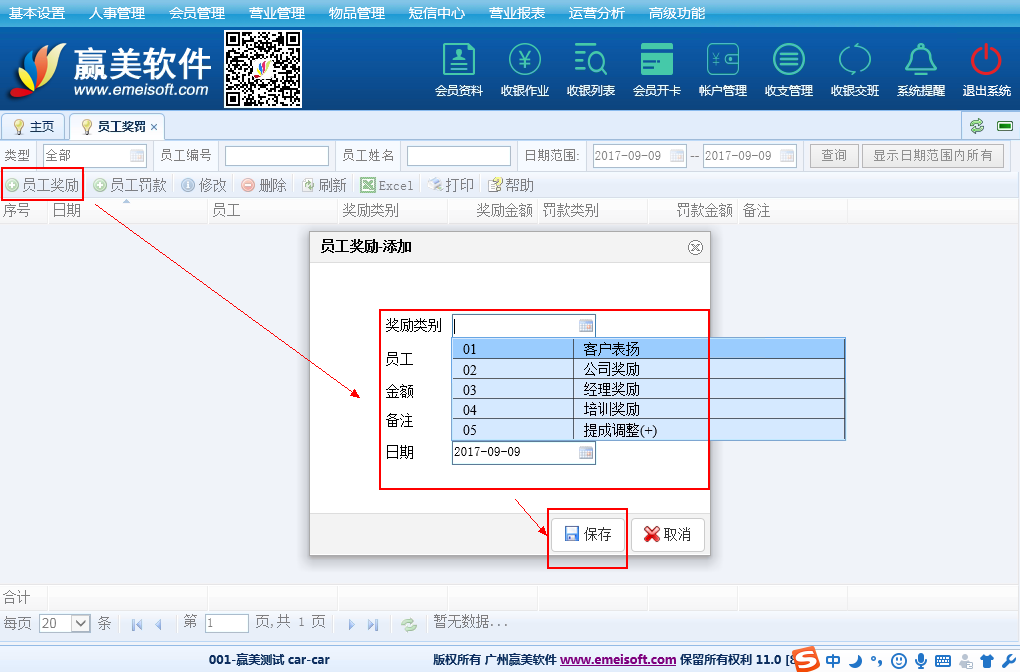Click the 收银交班 shift handover icon
This screenshot has height=672, width=1020.
click(854, 70)
